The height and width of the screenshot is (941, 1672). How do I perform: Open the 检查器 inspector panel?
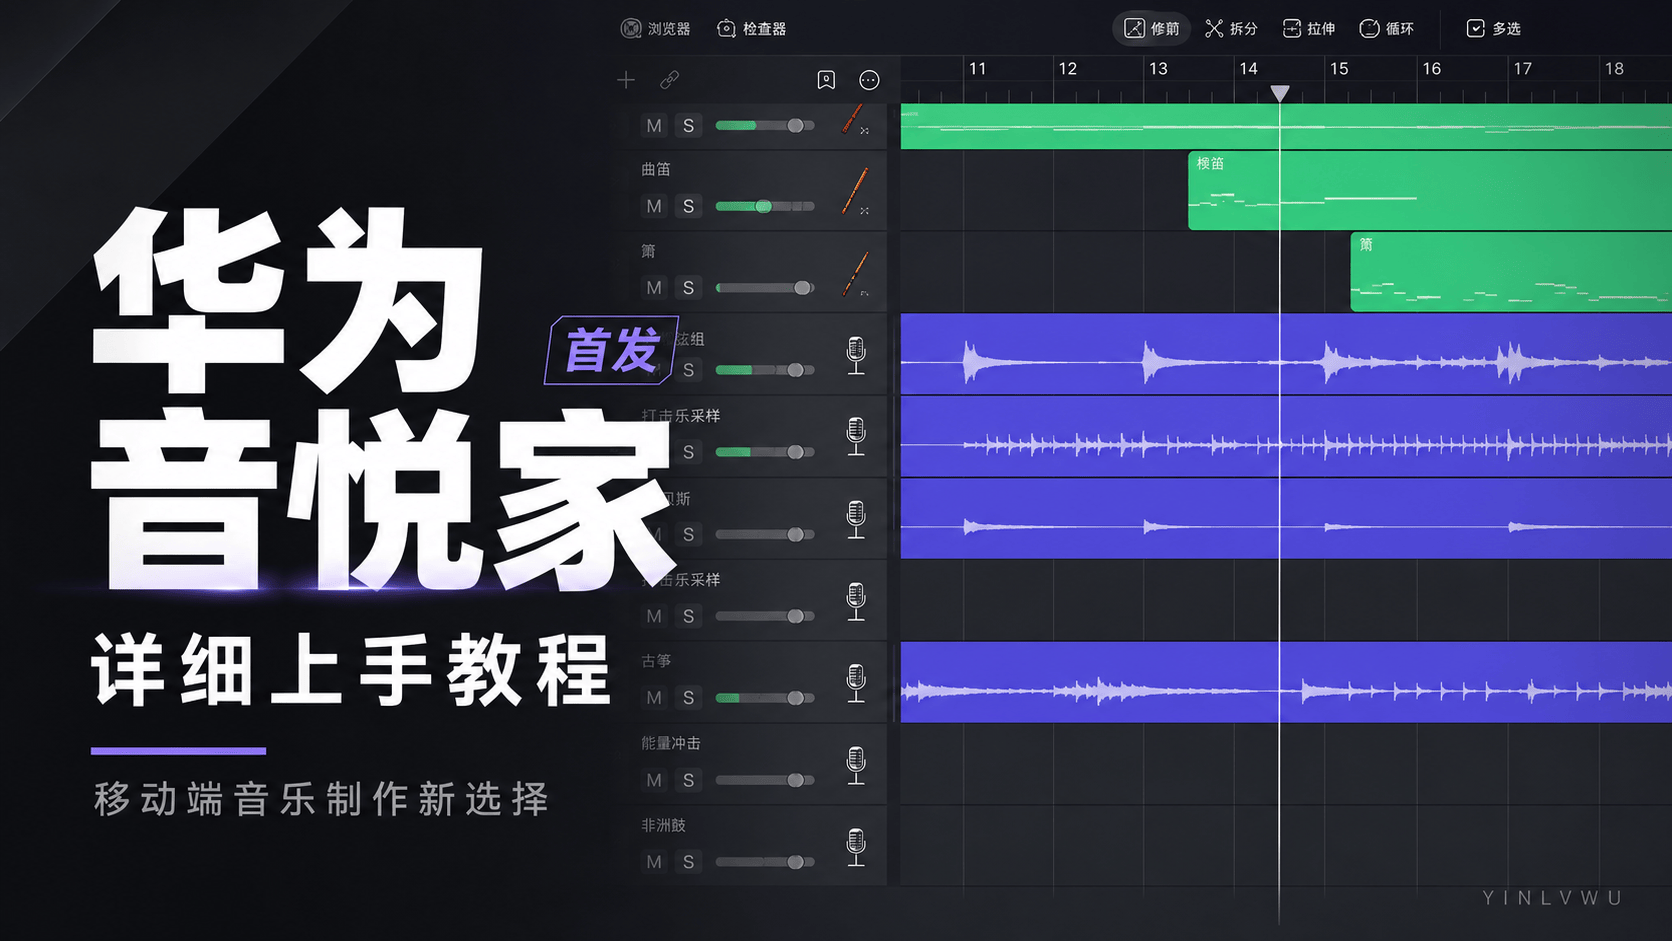click(751, 29)
